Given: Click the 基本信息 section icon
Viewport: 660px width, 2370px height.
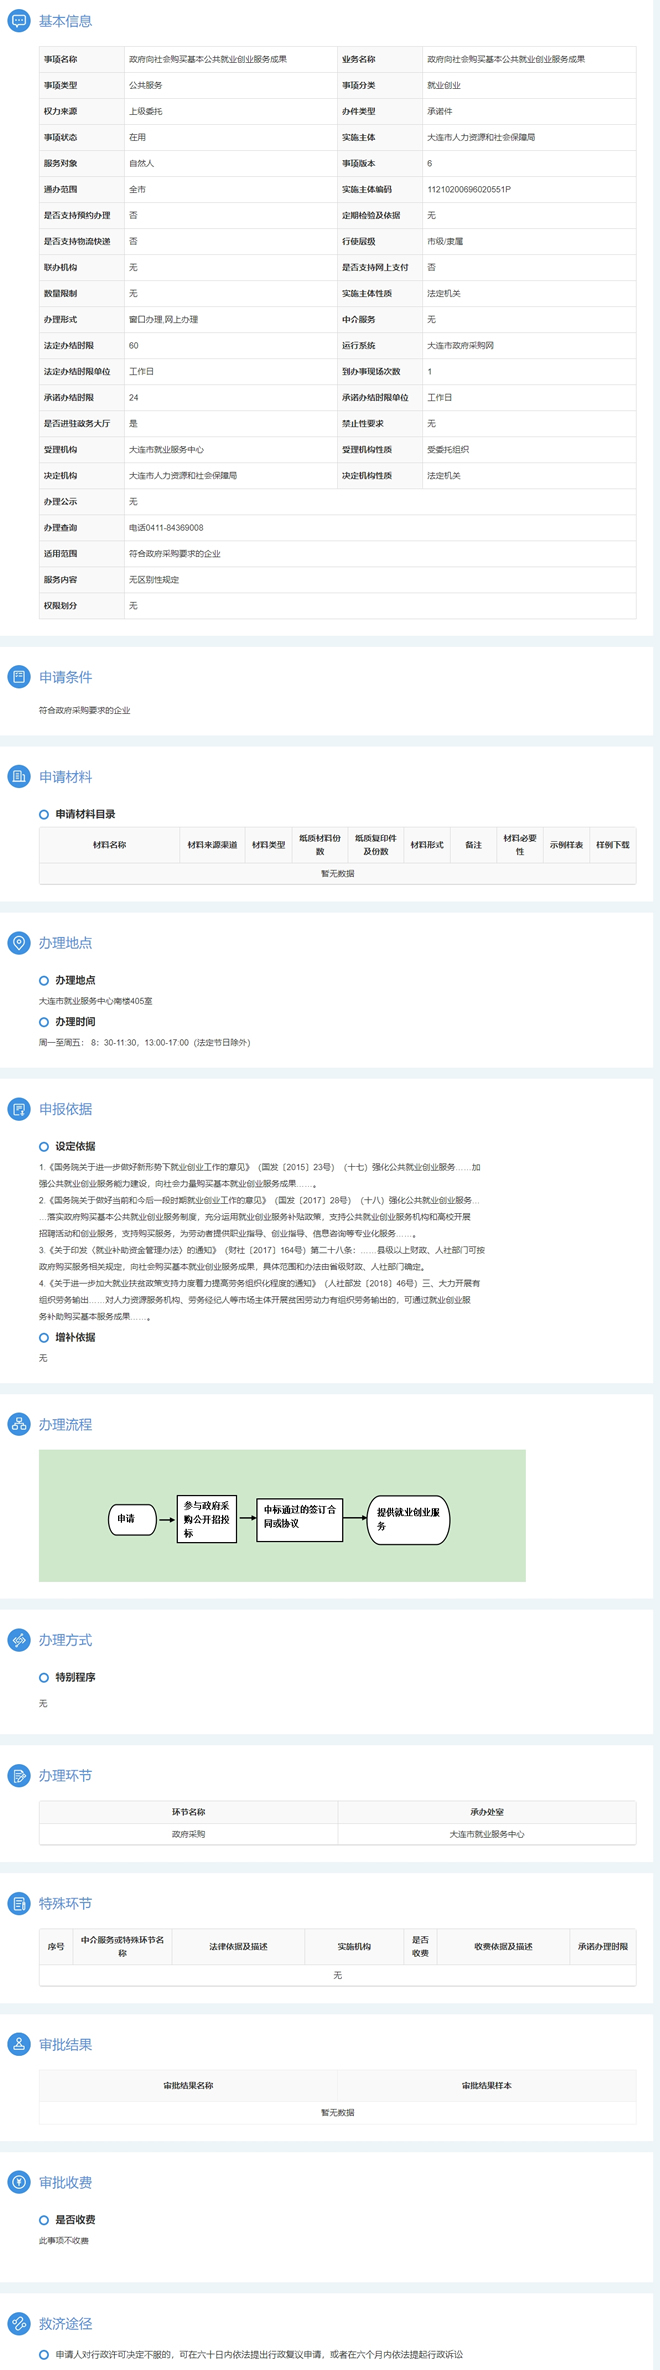Looking at the screenshot, I should tap(19, 20).
